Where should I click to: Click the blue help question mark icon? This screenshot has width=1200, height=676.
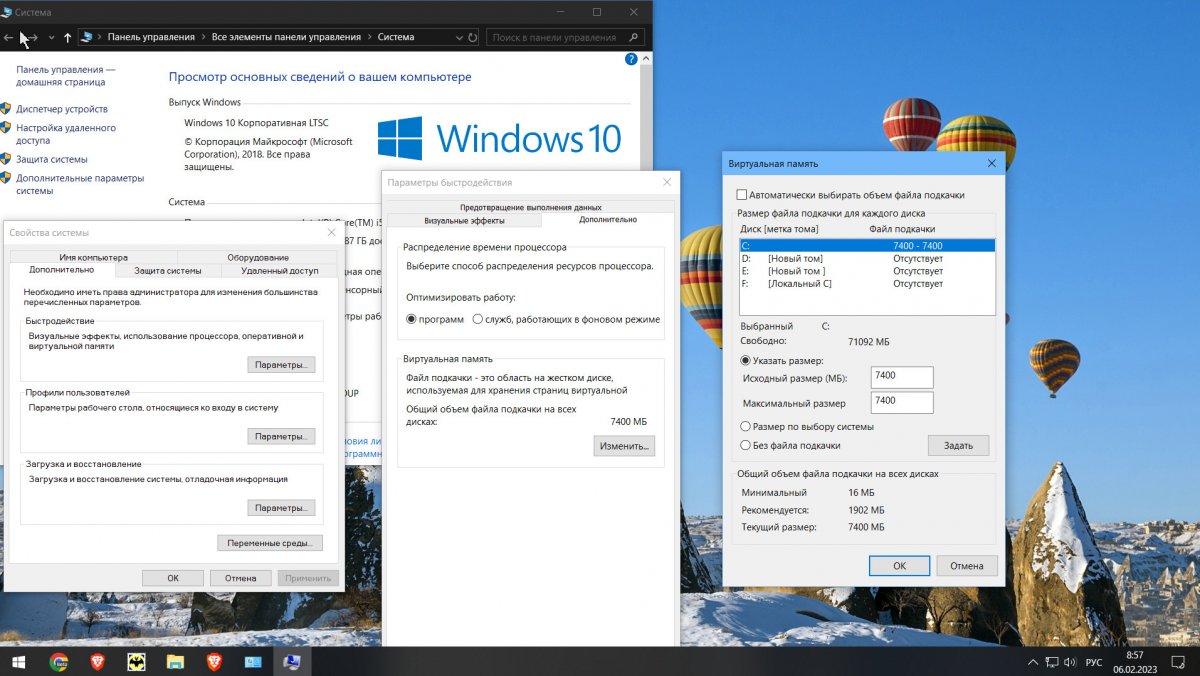click(x=631, y=60)
